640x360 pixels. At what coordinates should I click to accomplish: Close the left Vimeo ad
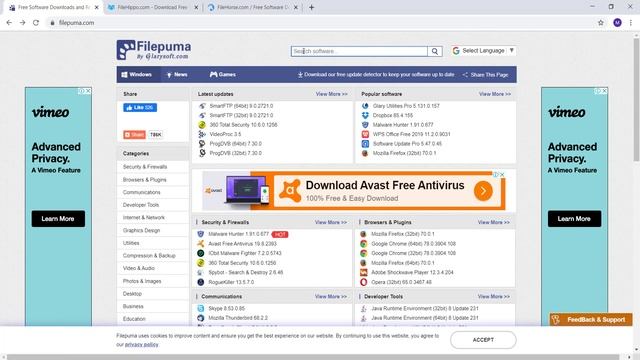pos(88,91)
